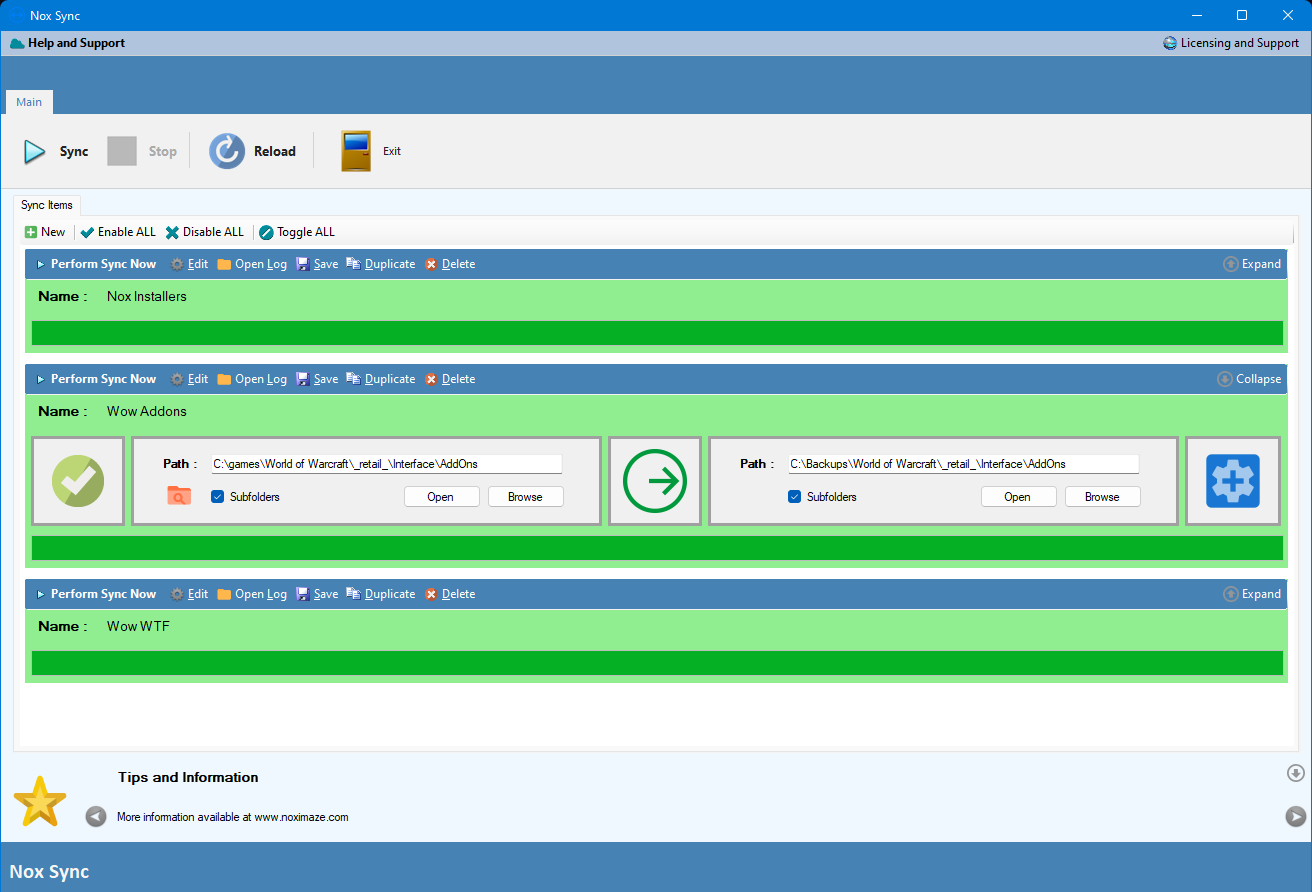Click the destination path field C:\Backups
Image resolution: width=1312 pixels, height=892 pixels.
pyautogui.click(x=963, y=464)
